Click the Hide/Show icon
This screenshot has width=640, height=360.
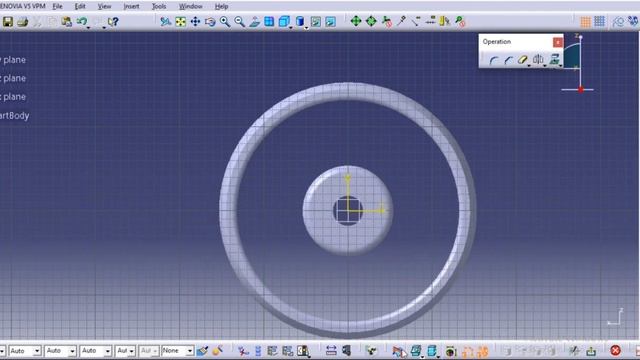pos(316,22)
